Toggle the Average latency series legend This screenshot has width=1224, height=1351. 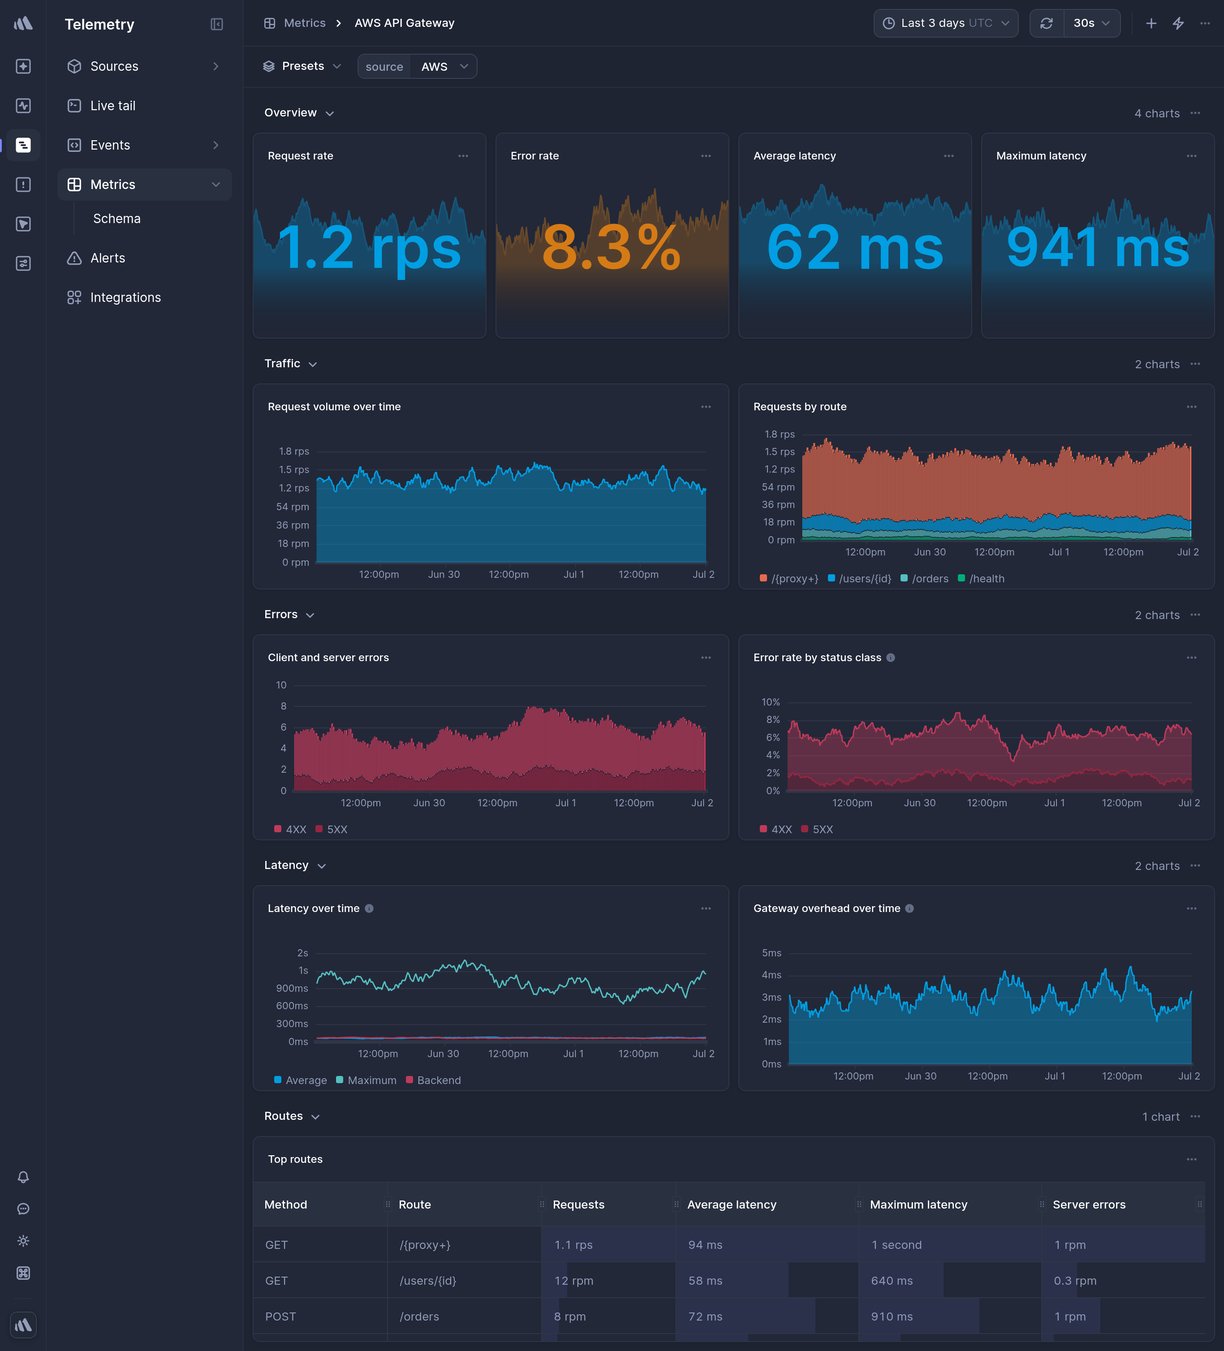coord(300,1081)
